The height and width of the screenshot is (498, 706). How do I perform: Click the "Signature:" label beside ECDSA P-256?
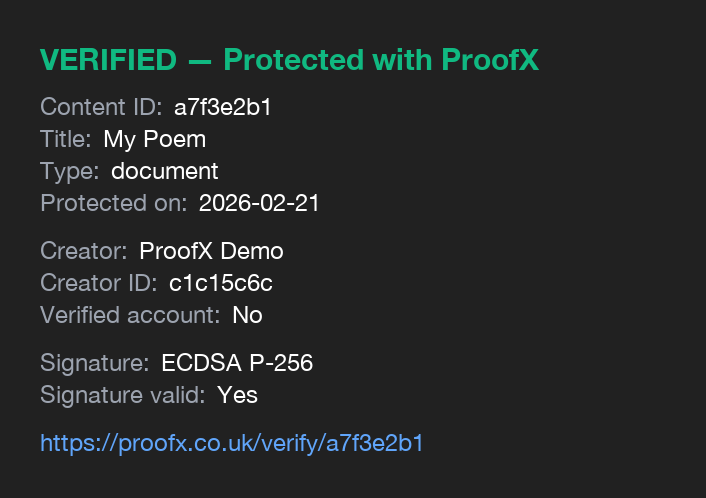(x=95, y=363)
